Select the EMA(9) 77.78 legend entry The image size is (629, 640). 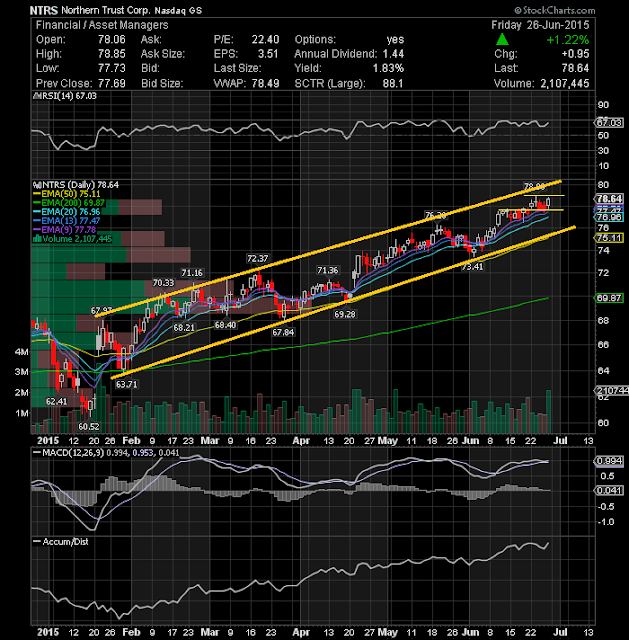[x=65, y=230]
